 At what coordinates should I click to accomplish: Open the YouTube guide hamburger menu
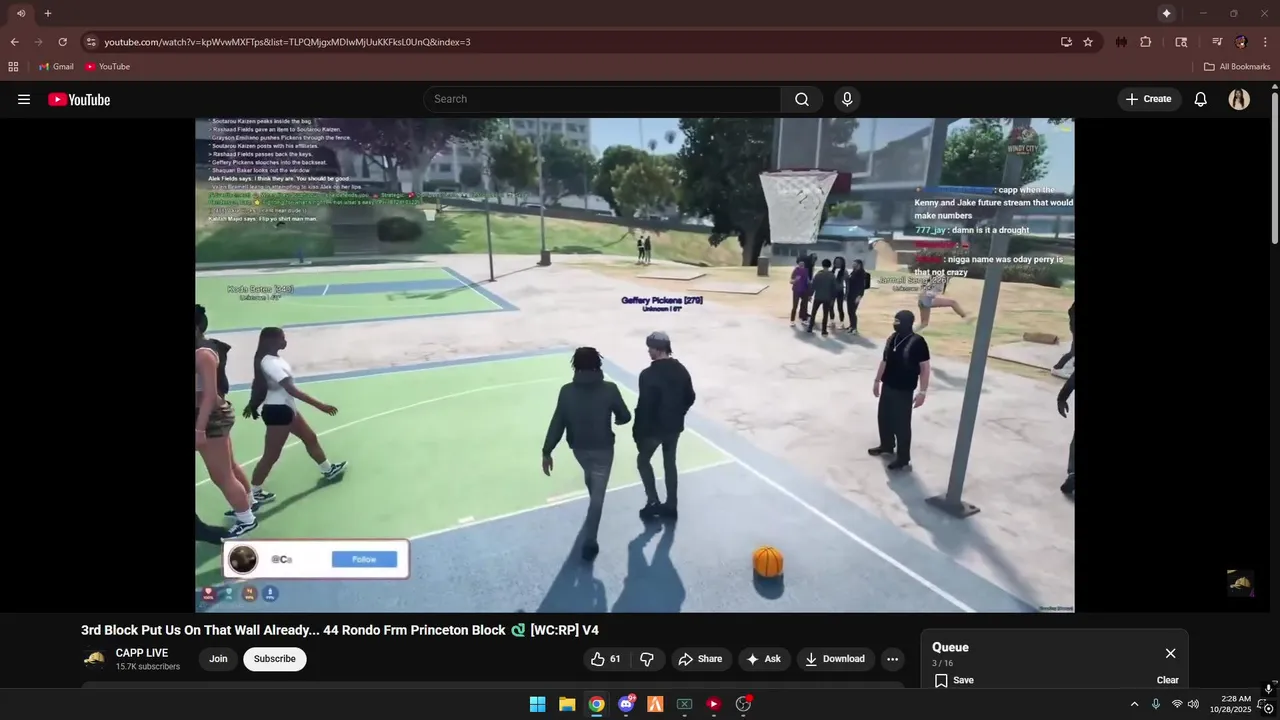24,99
